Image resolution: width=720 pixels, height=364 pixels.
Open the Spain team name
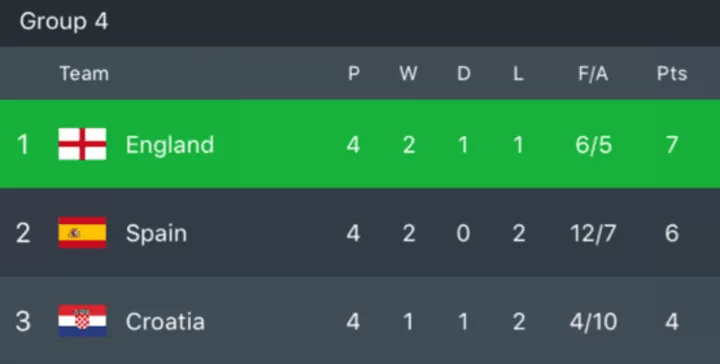[x=156, y=233]
